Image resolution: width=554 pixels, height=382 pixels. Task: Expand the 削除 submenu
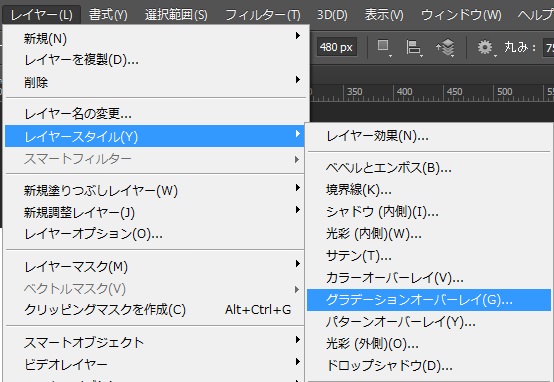click(x=155, y=82)
